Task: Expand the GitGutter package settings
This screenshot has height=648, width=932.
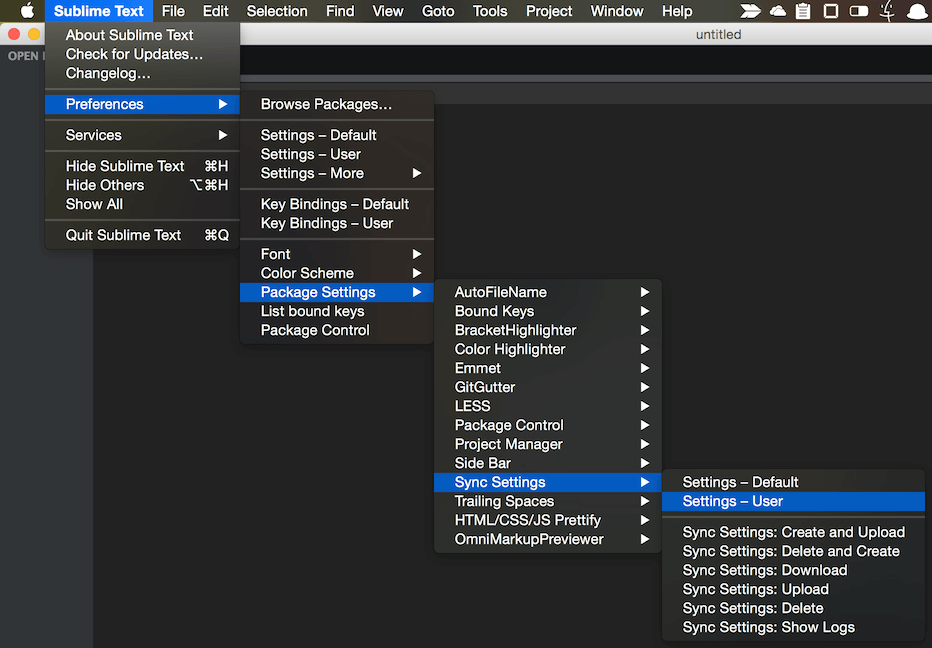Action: (x=548, y=387)
